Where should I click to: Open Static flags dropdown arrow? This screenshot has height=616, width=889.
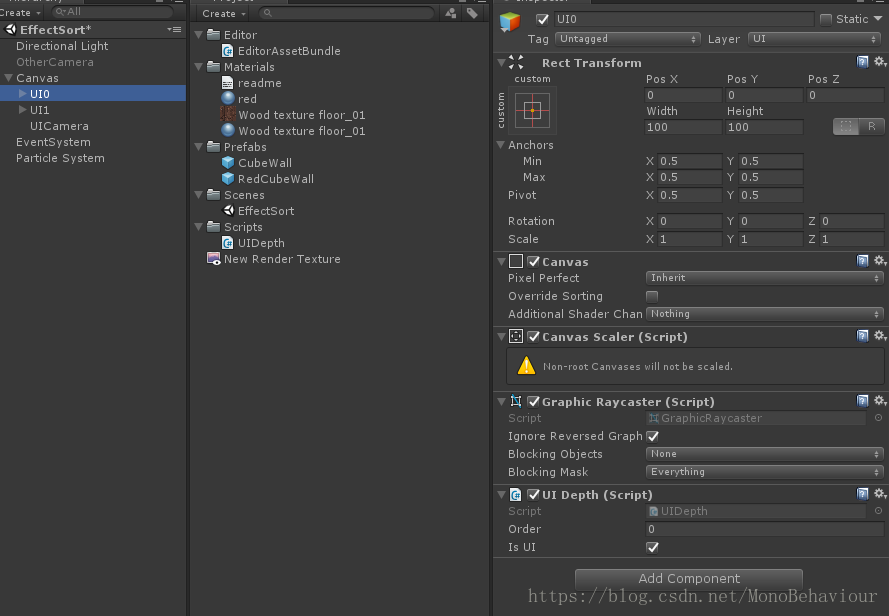coord(878,19)
